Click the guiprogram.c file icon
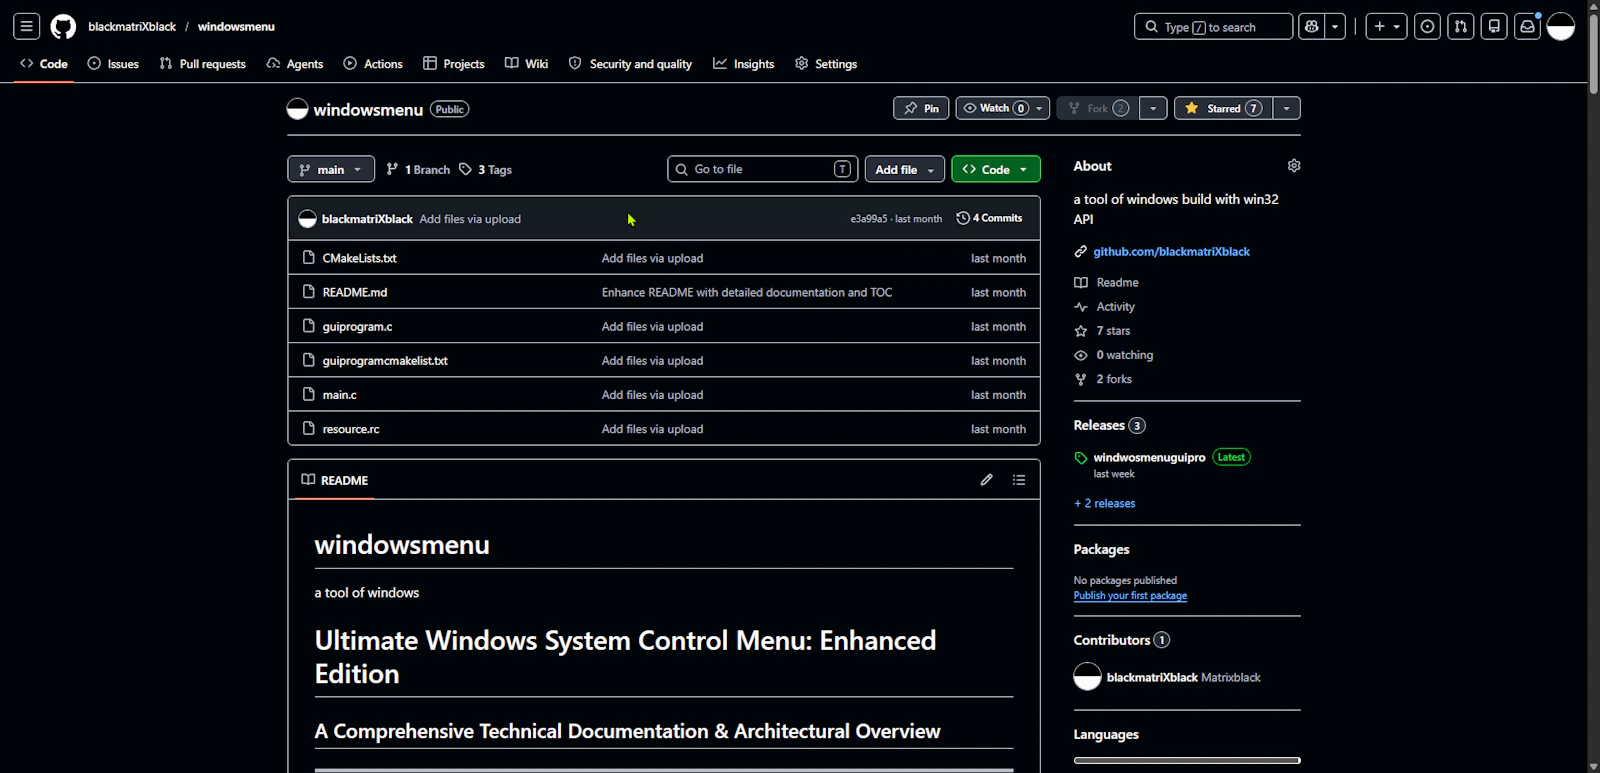 [x=309, y=327]
